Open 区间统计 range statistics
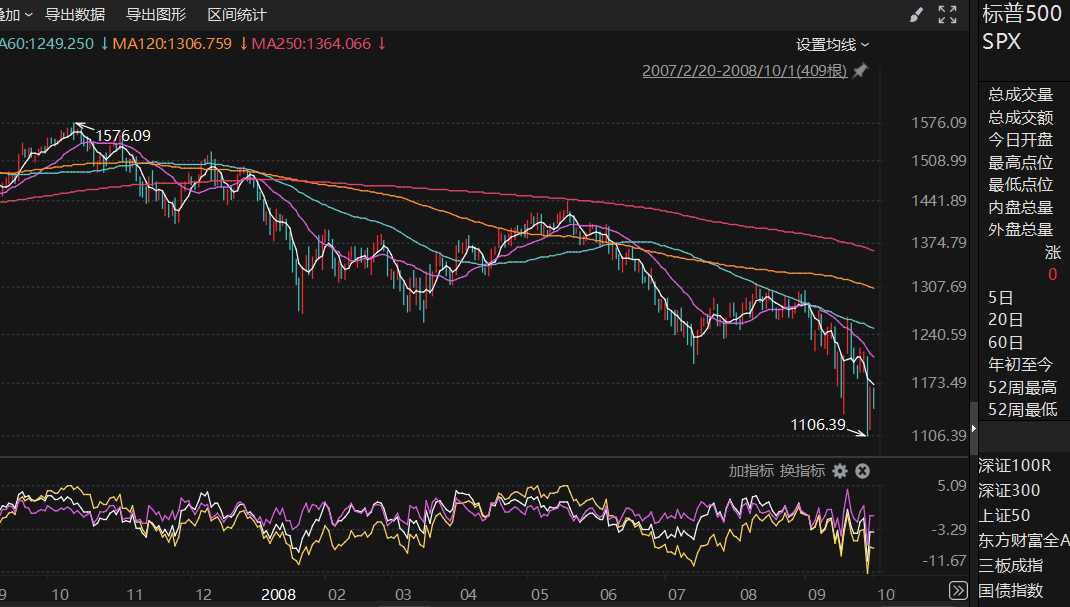The width and height of the screenshot is (1070, 607). point(237,14)
